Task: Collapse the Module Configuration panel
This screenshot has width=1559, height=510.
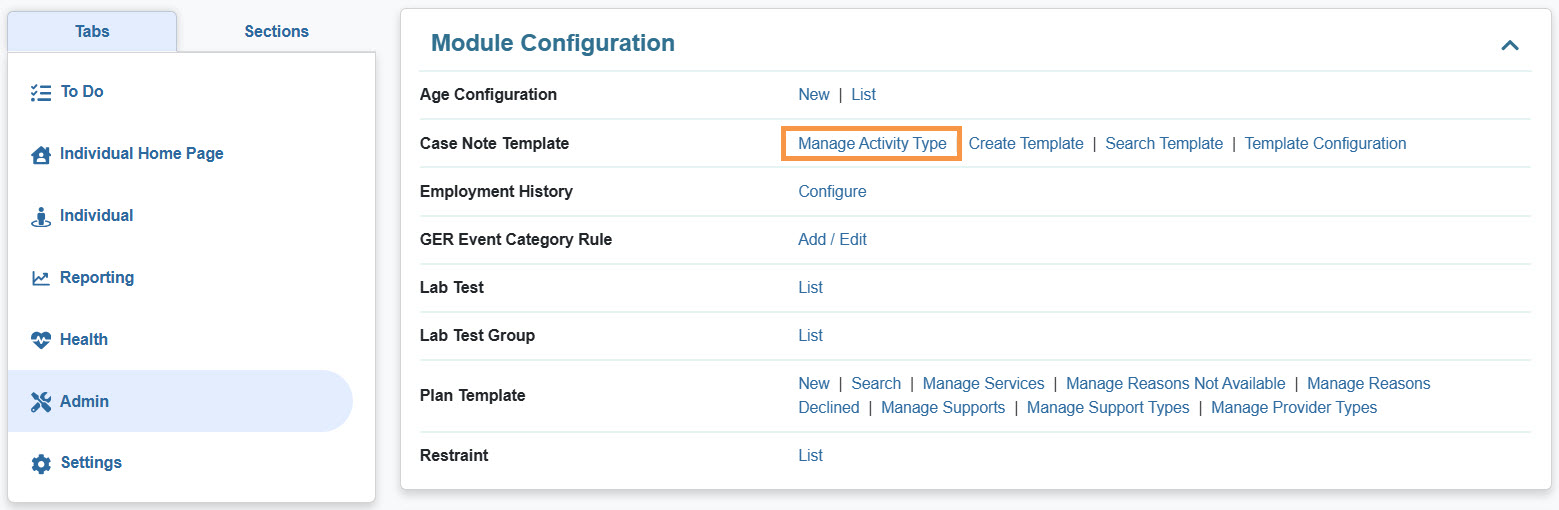Action: pyautogui.click(x=1509, y=45)
